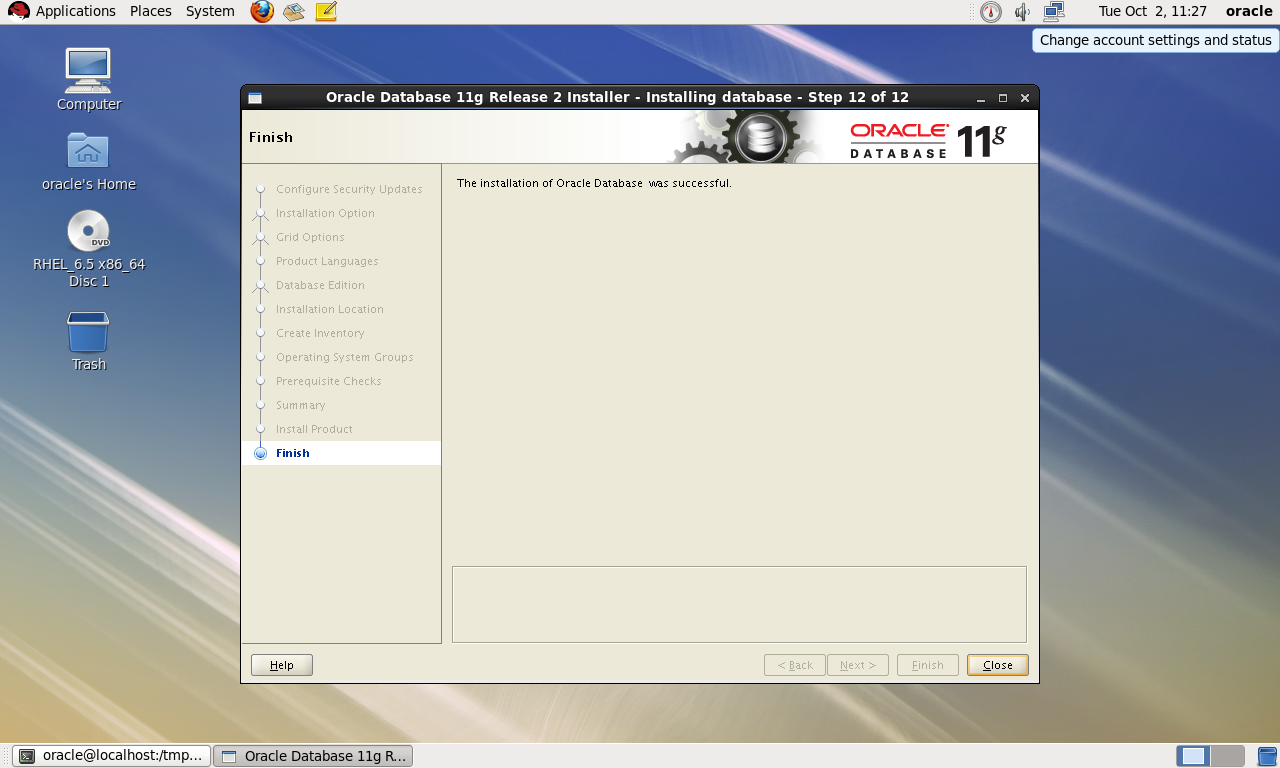Image resolution: width=1280 pixels, height=768 pixels.
Task: Select the highlighted Finish step
Action: pyautogui.click(x=341, y=453)
